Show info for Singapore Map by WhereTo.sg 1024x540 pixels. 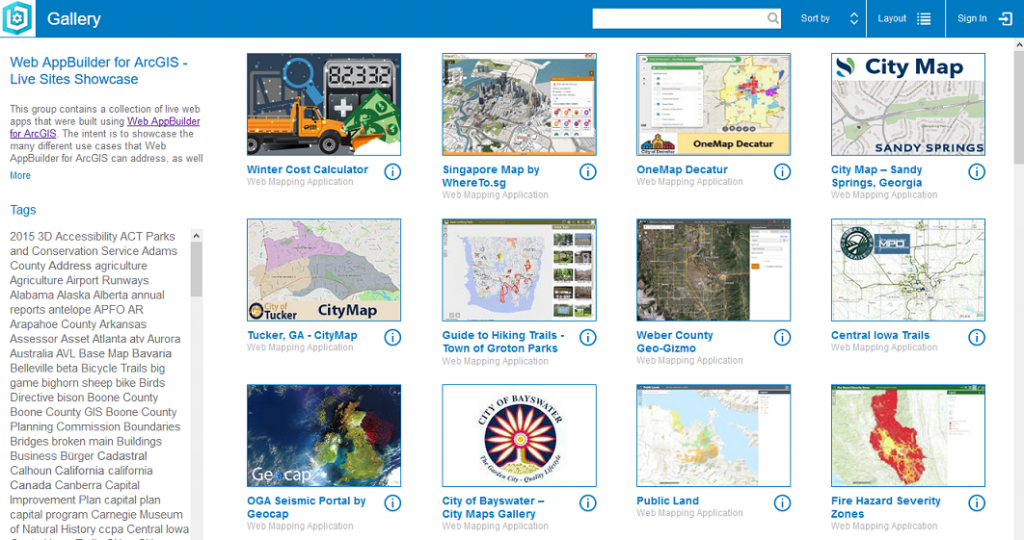click(x=588, y=172)
